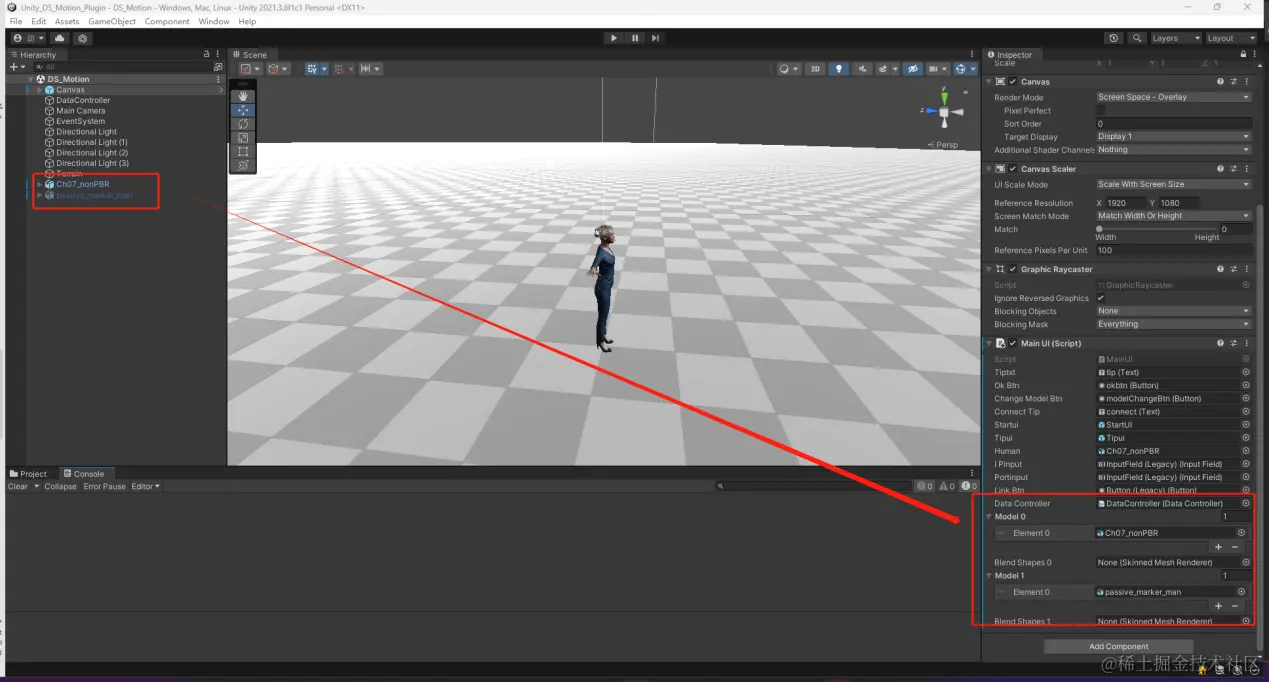
Task: Toggle scene audio
Action: [862, 69]
